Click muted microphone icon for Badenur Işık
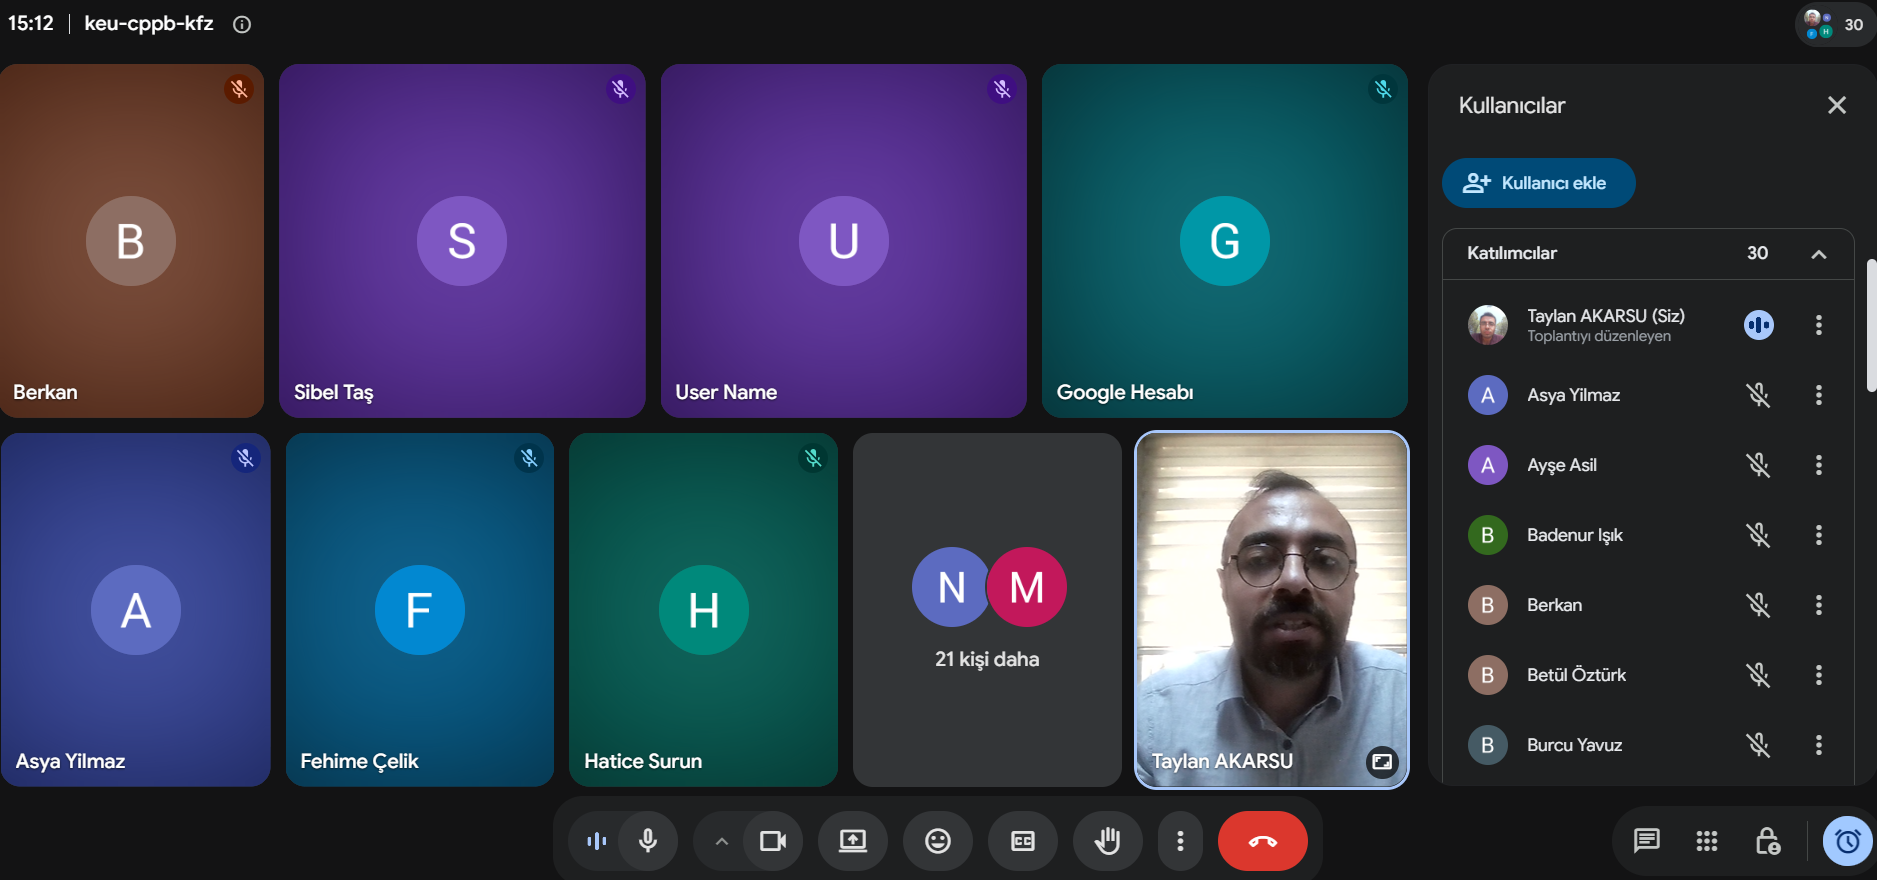 click(x=1759, y=535)
